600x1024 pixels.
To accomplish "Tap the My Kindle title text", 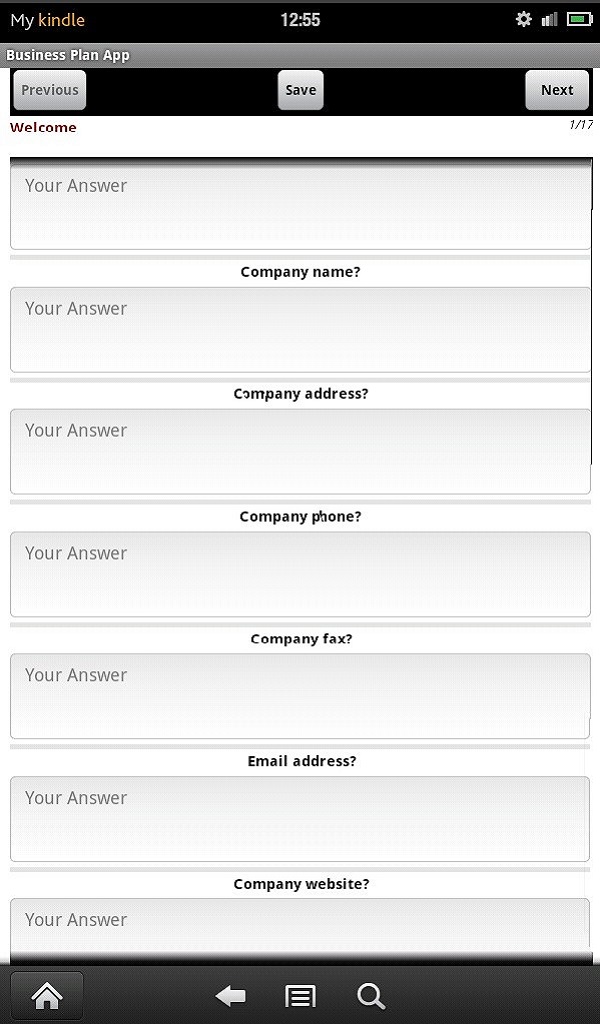I will click(x=48, y=20).
